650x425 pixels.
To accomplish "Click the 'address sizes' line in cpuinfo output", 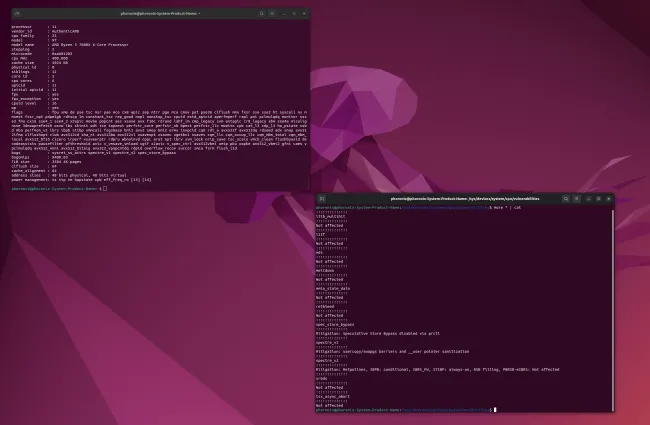I will pyautogui.click(x=69, y=175).
